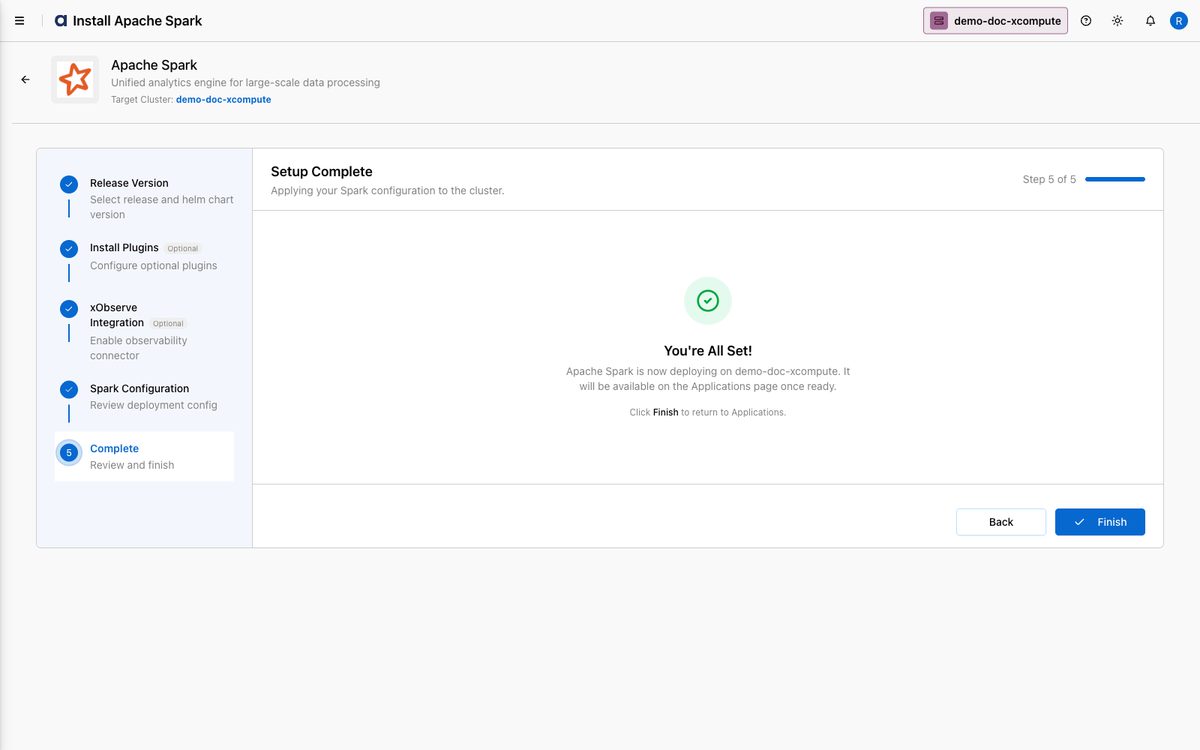Open the hamburger navigation menu
This screenshot has height=750, width=1200.
point(19,21)
